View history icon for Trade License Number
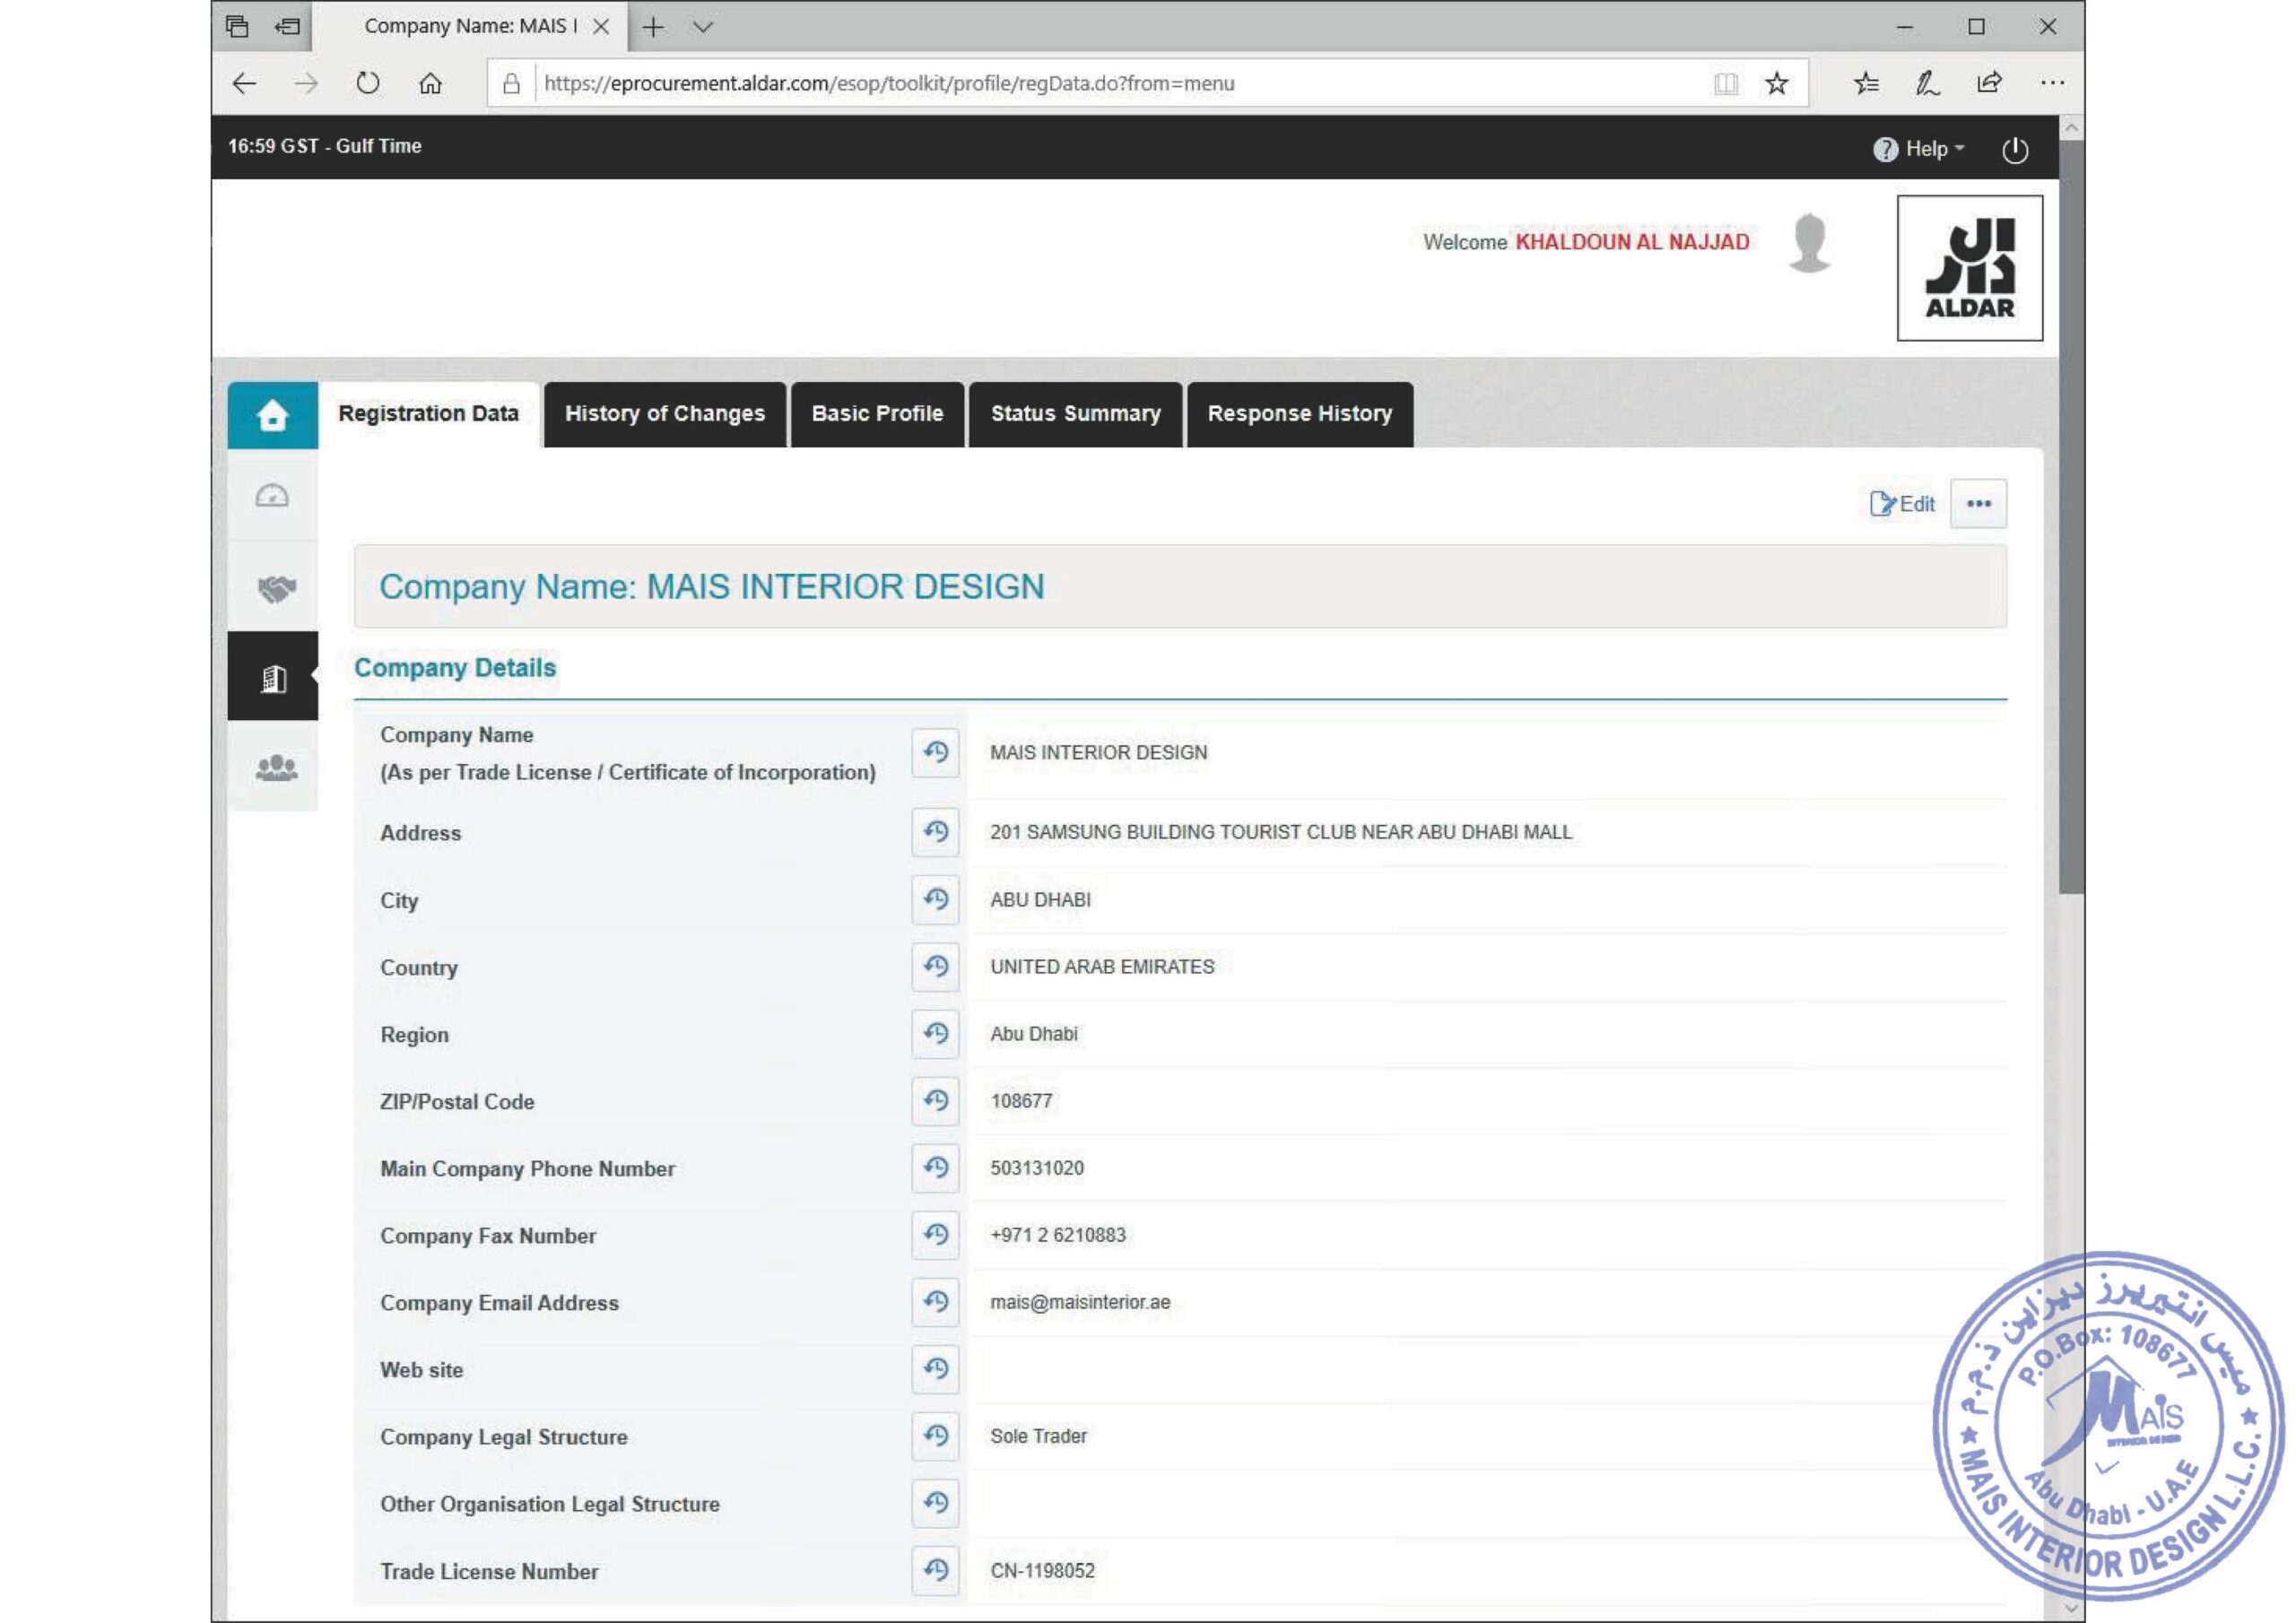 pos(935,1570)
